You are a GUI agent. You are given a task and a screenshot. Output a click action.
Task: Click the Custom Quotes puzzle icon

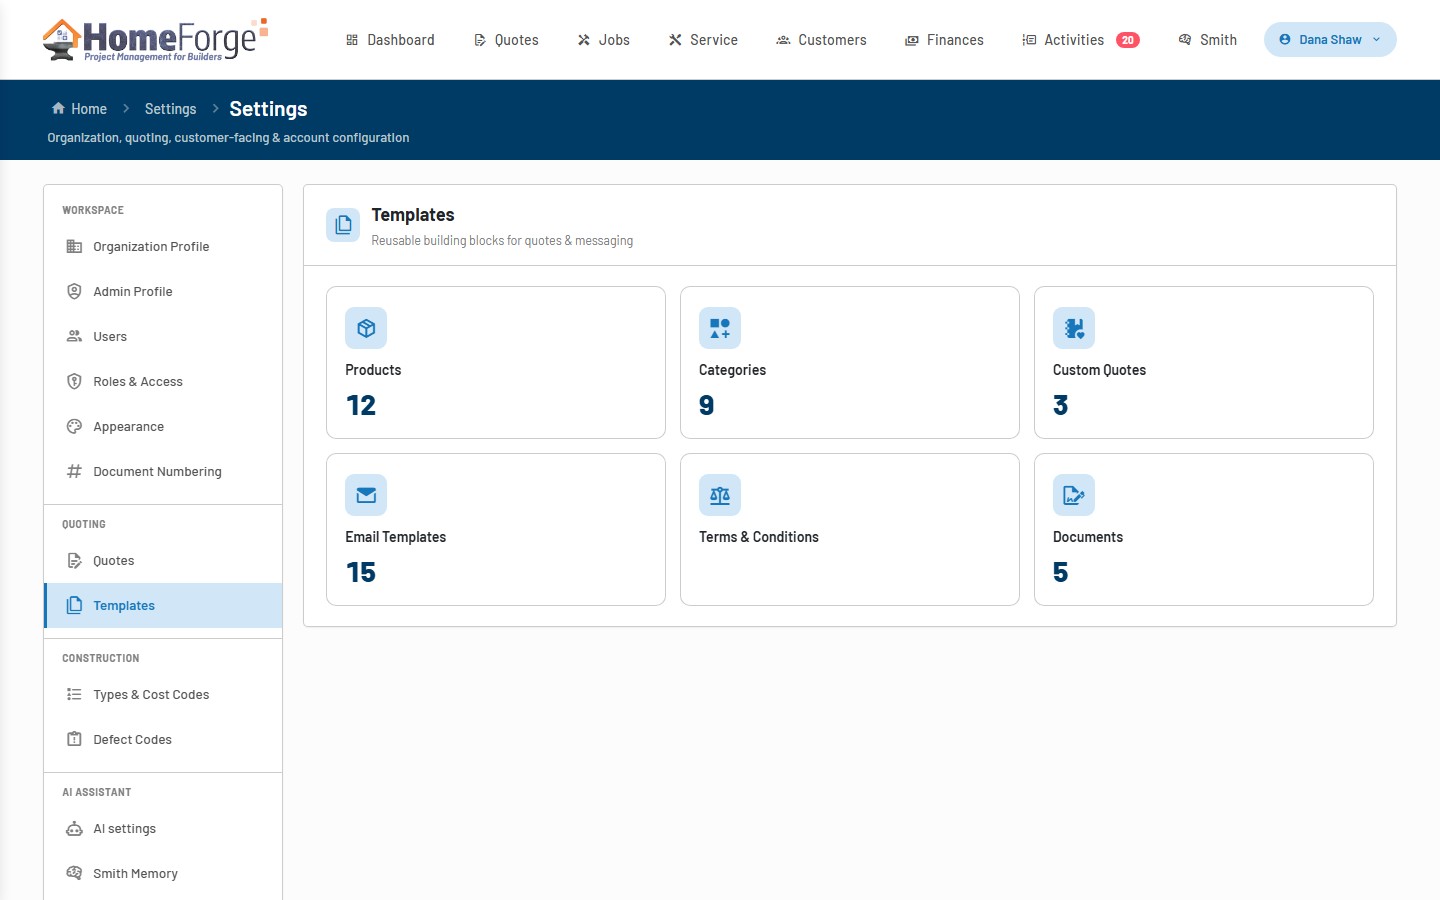(x=1074, y=328)
